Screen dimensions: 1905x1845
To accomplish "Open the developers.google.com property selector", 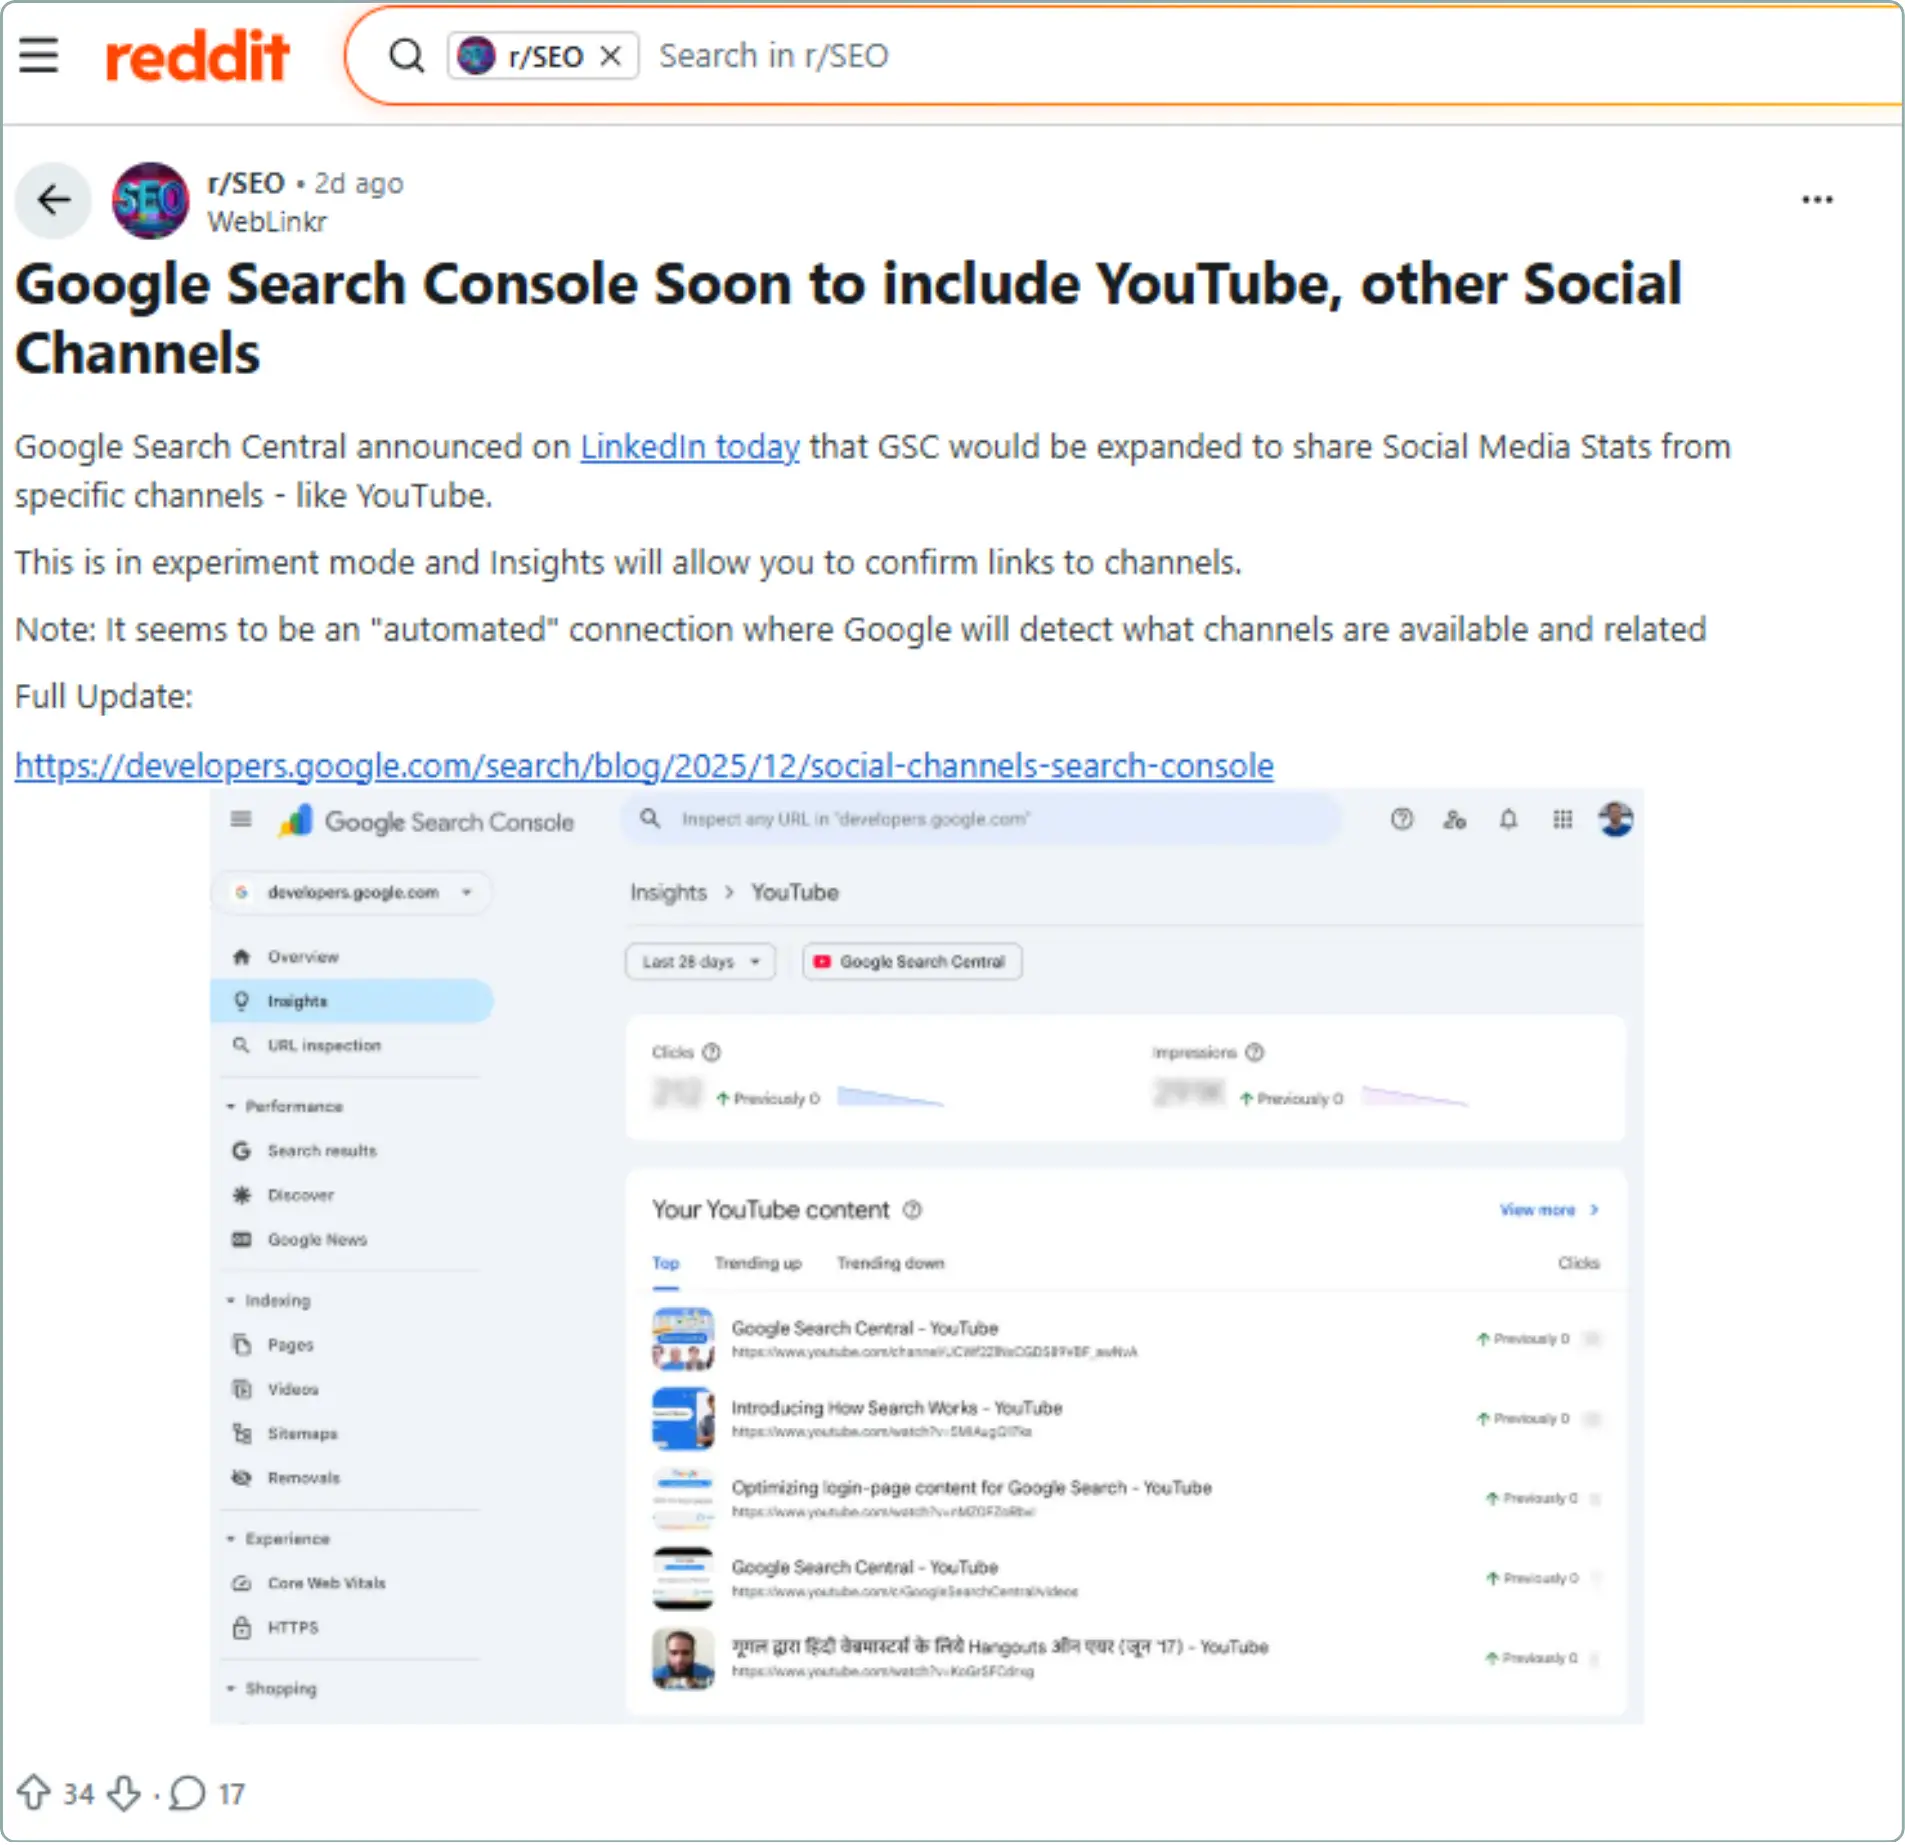I will (x=352, y=892).
